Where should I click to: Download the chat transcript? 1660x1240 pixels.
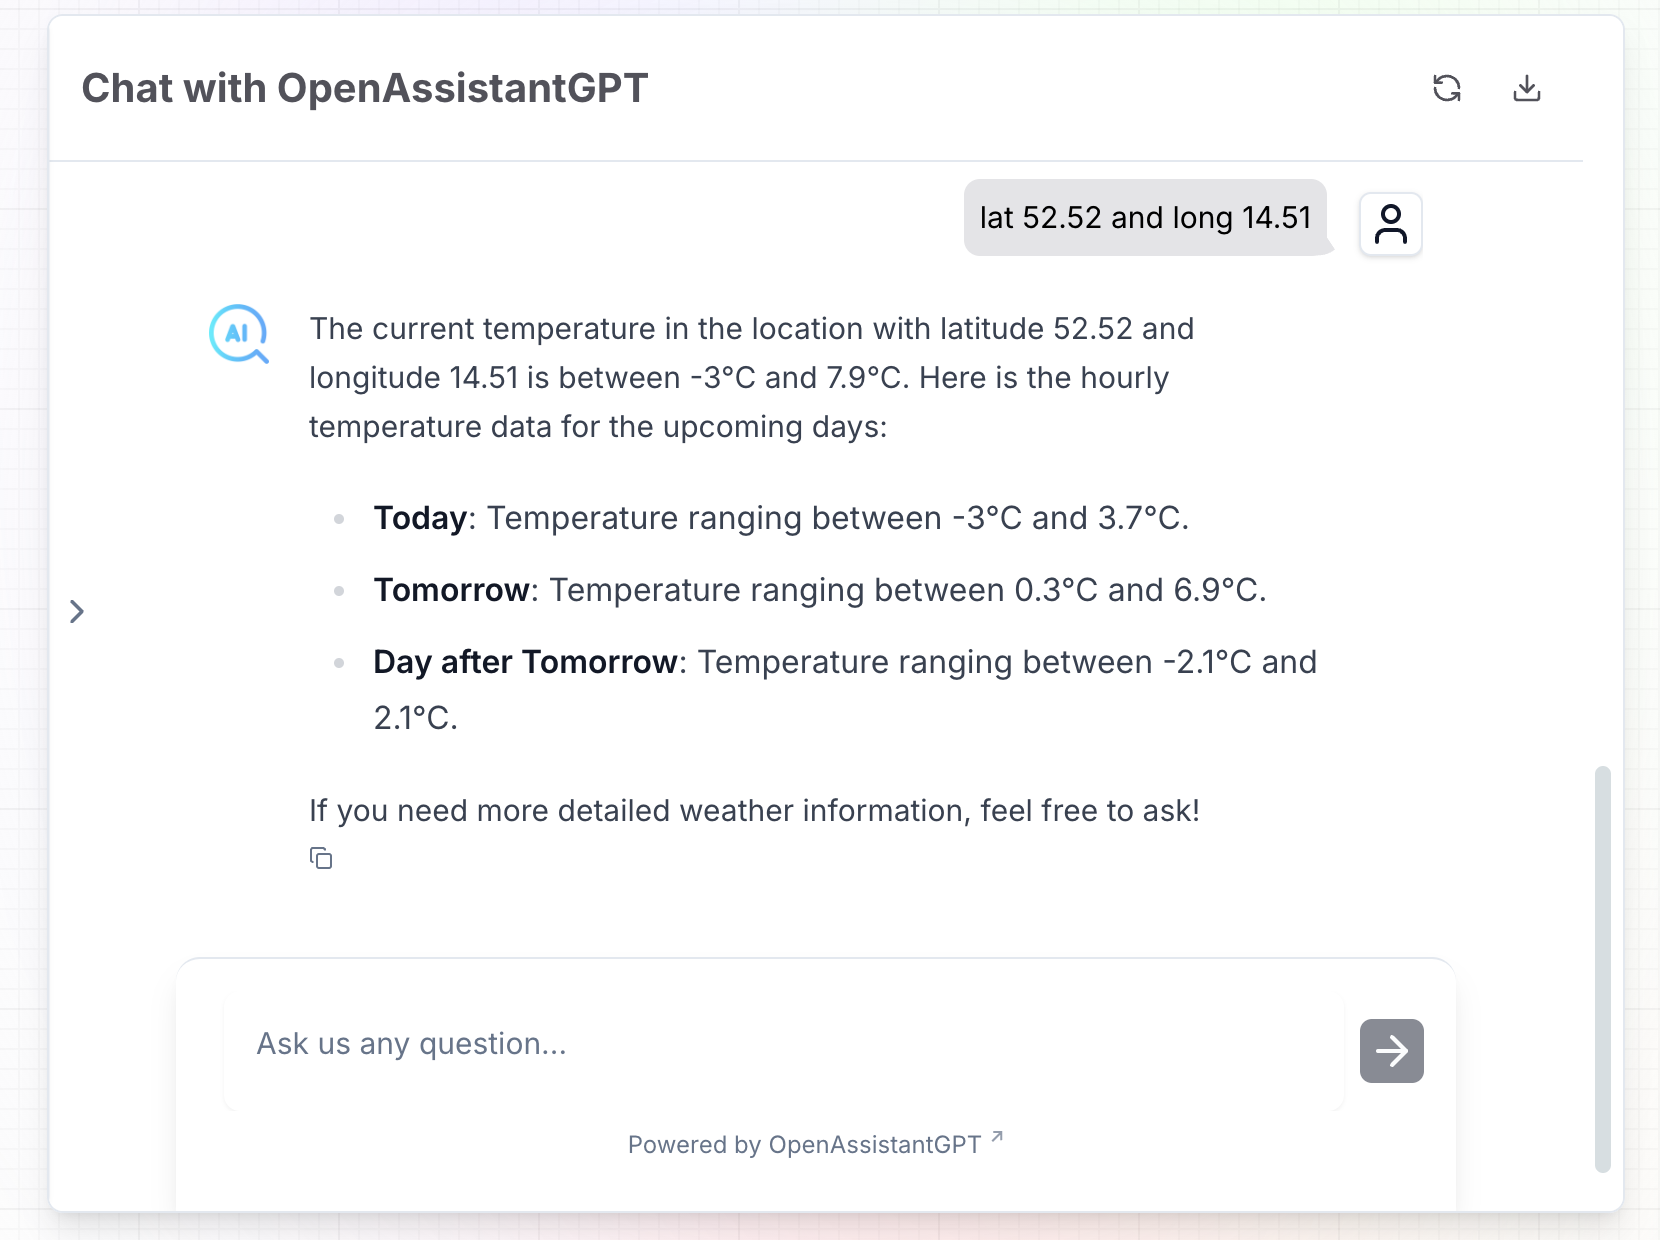tap(1526, 89)
